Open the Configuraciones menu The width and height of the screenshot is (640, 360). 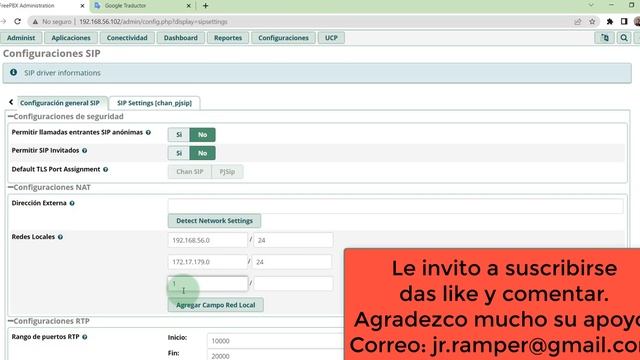(283, 38)
